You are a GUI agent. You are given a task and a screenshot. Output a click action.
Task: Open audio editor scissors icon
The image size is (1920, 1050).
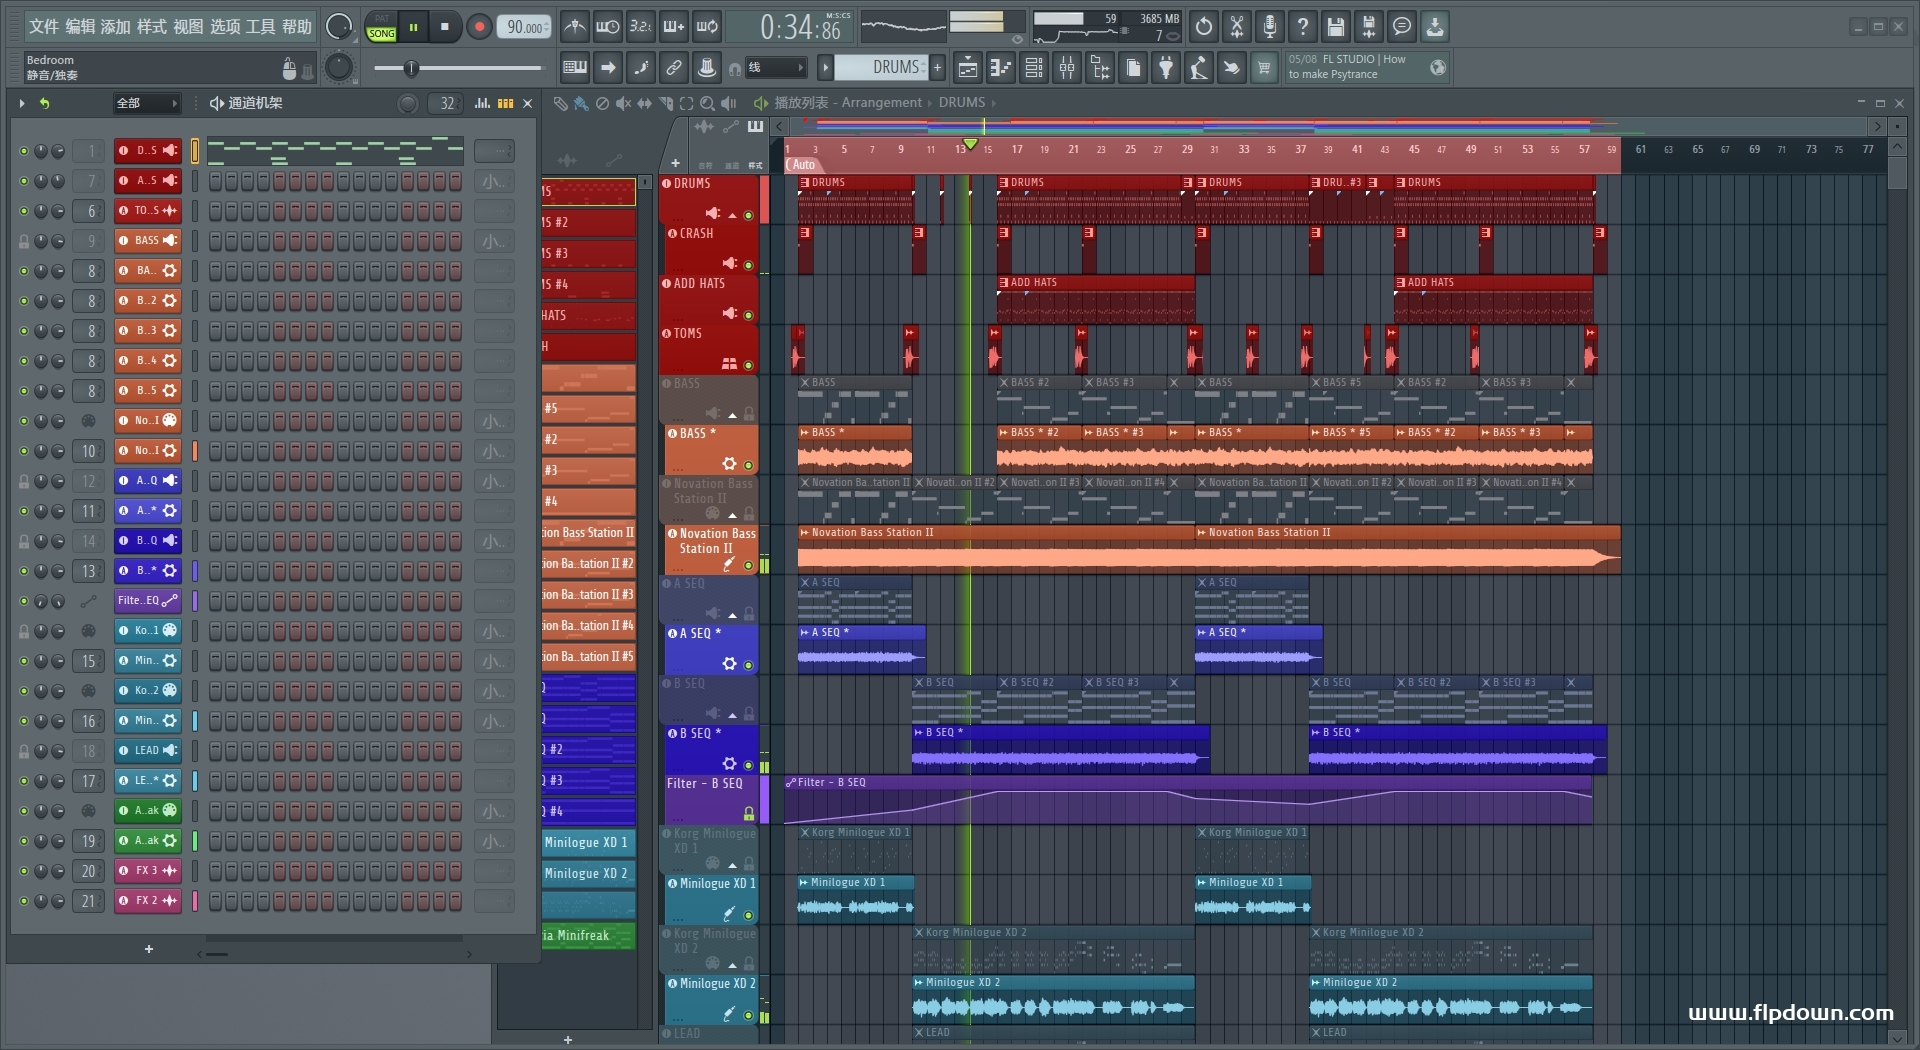(x=1237, y=27)
